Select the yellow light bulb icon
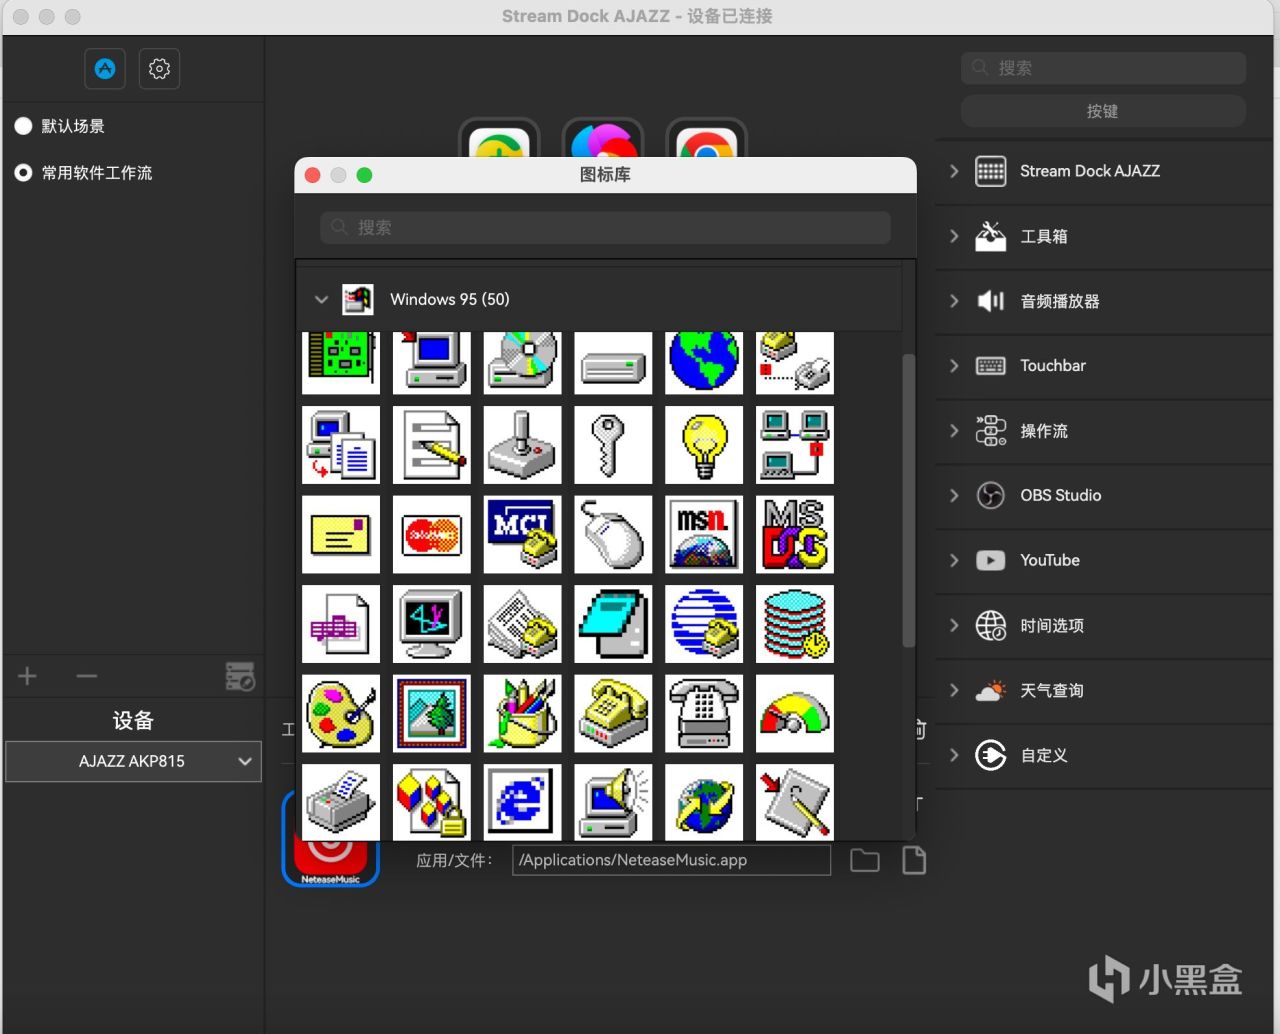 click(x=704, y=445)
